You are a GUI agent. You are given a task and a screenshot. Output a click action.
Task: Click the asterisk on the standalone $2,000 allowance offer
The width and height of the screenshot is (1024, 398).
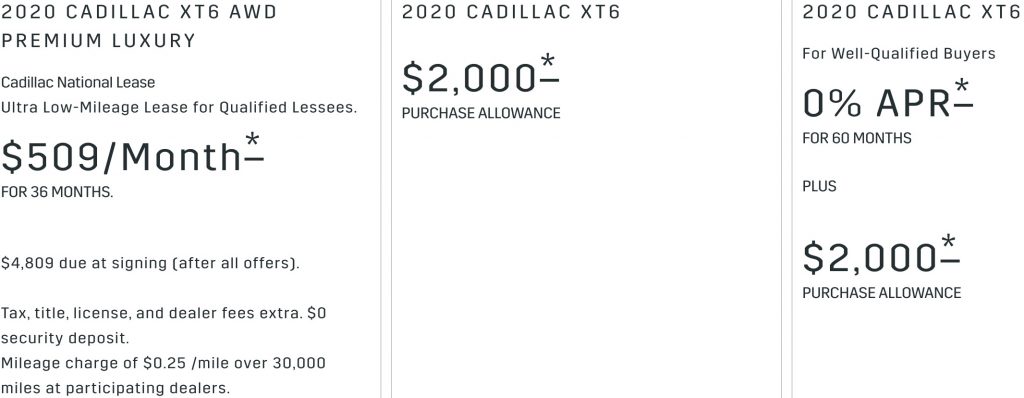coord(549,70)
